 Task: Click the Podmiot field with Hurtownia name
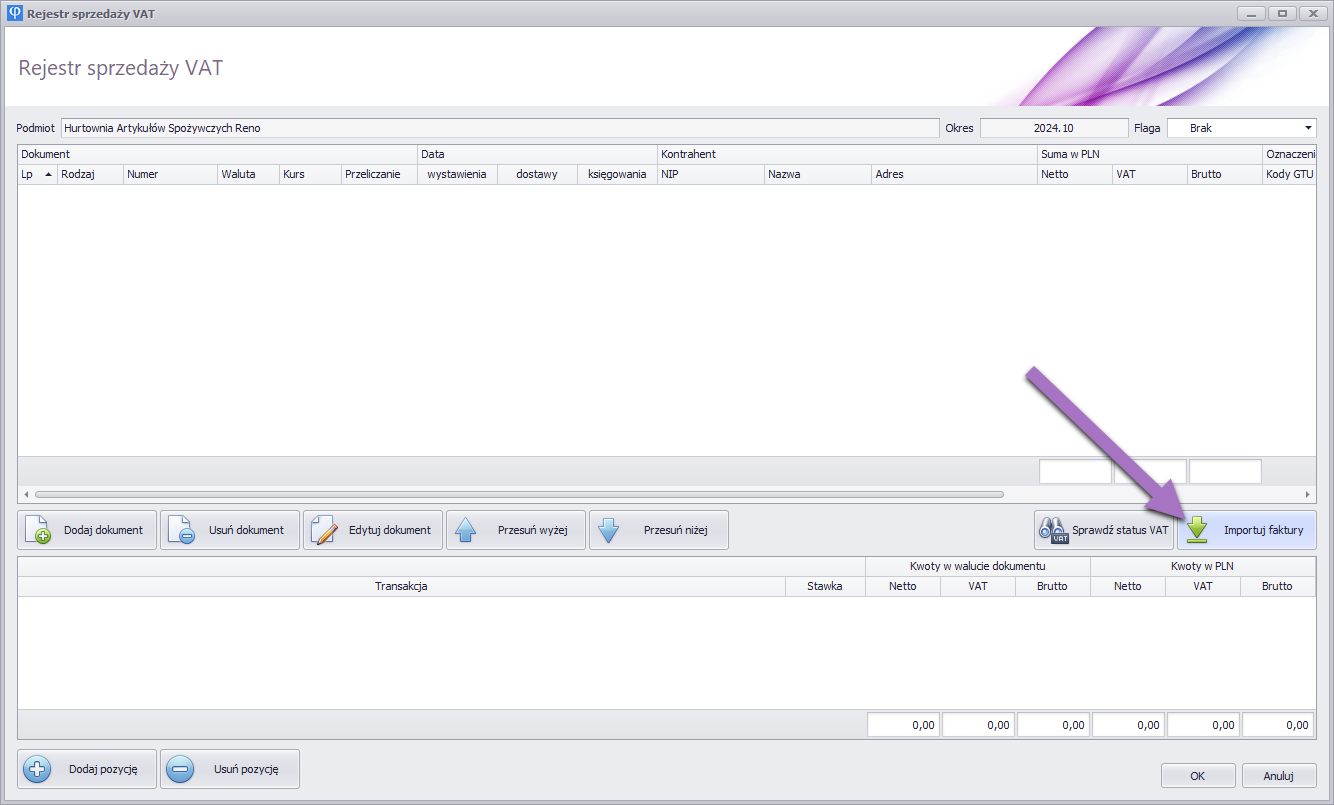pyautogui.click(x=500, y=128)
